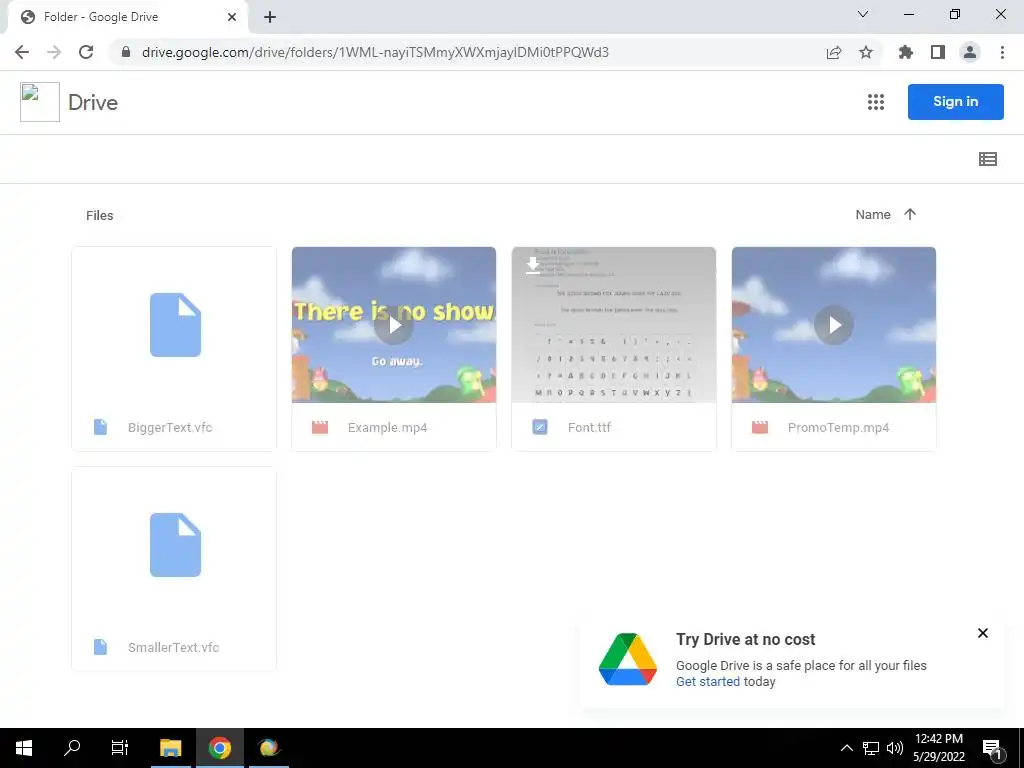Click the Font.ttf file name
Screen dimensions: 1024x768
pyautogui.click(x=589, y=428)
